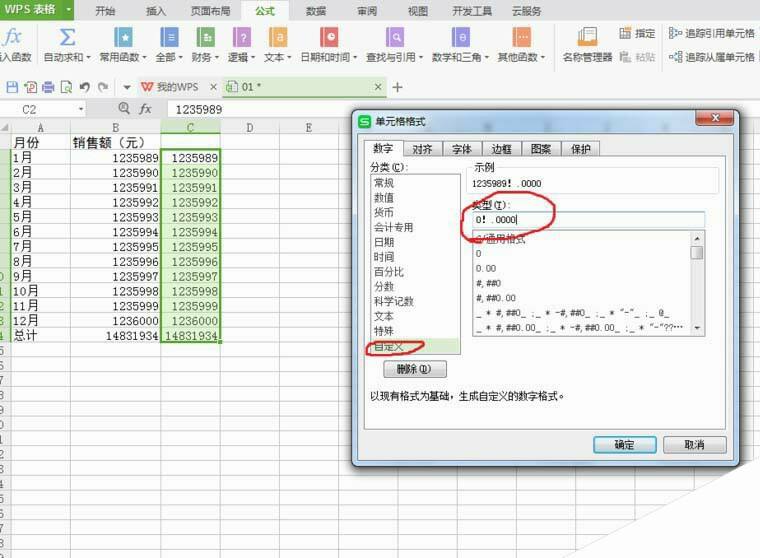This screenshot has height=558, width=760.
Task: Expand the Name Box dropdown arrow
Action: click(x=81, y=109)
